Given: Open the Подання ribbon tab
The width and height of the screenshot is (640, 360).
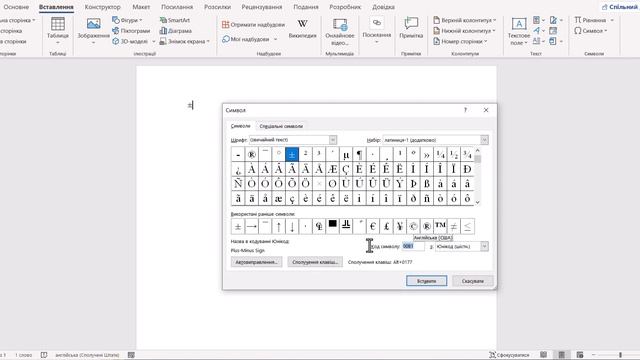Looking at the screenshot, I should 306,7.
